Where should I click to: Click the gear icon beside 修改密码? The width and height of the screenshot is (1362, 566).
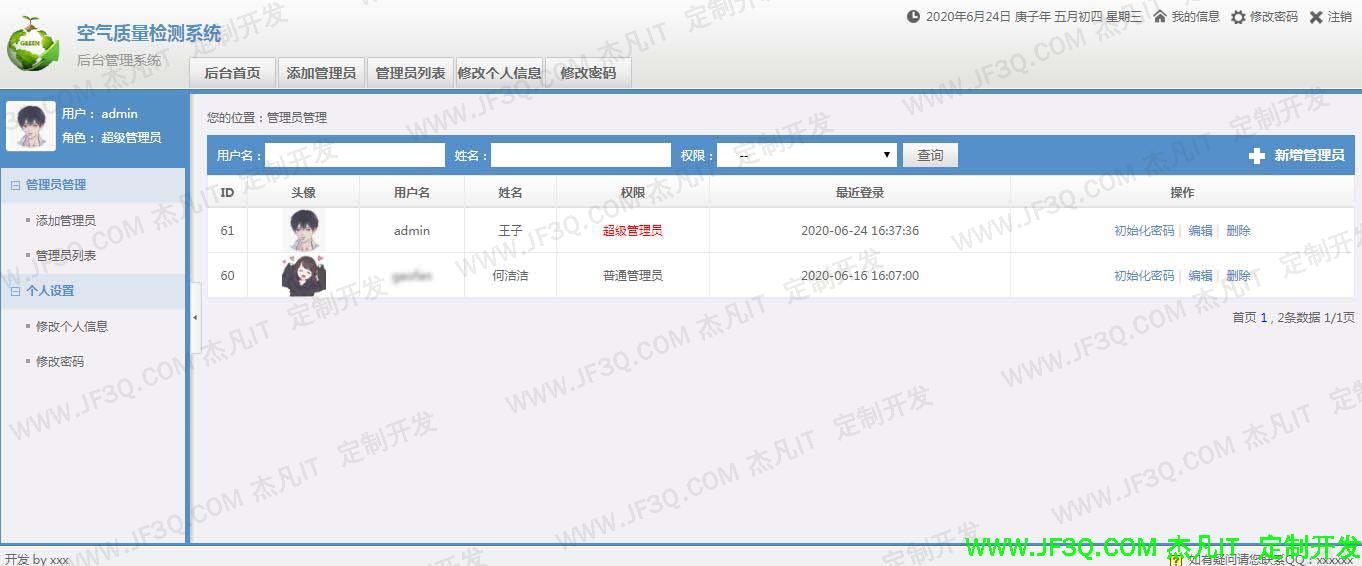tap(1238, 17)
